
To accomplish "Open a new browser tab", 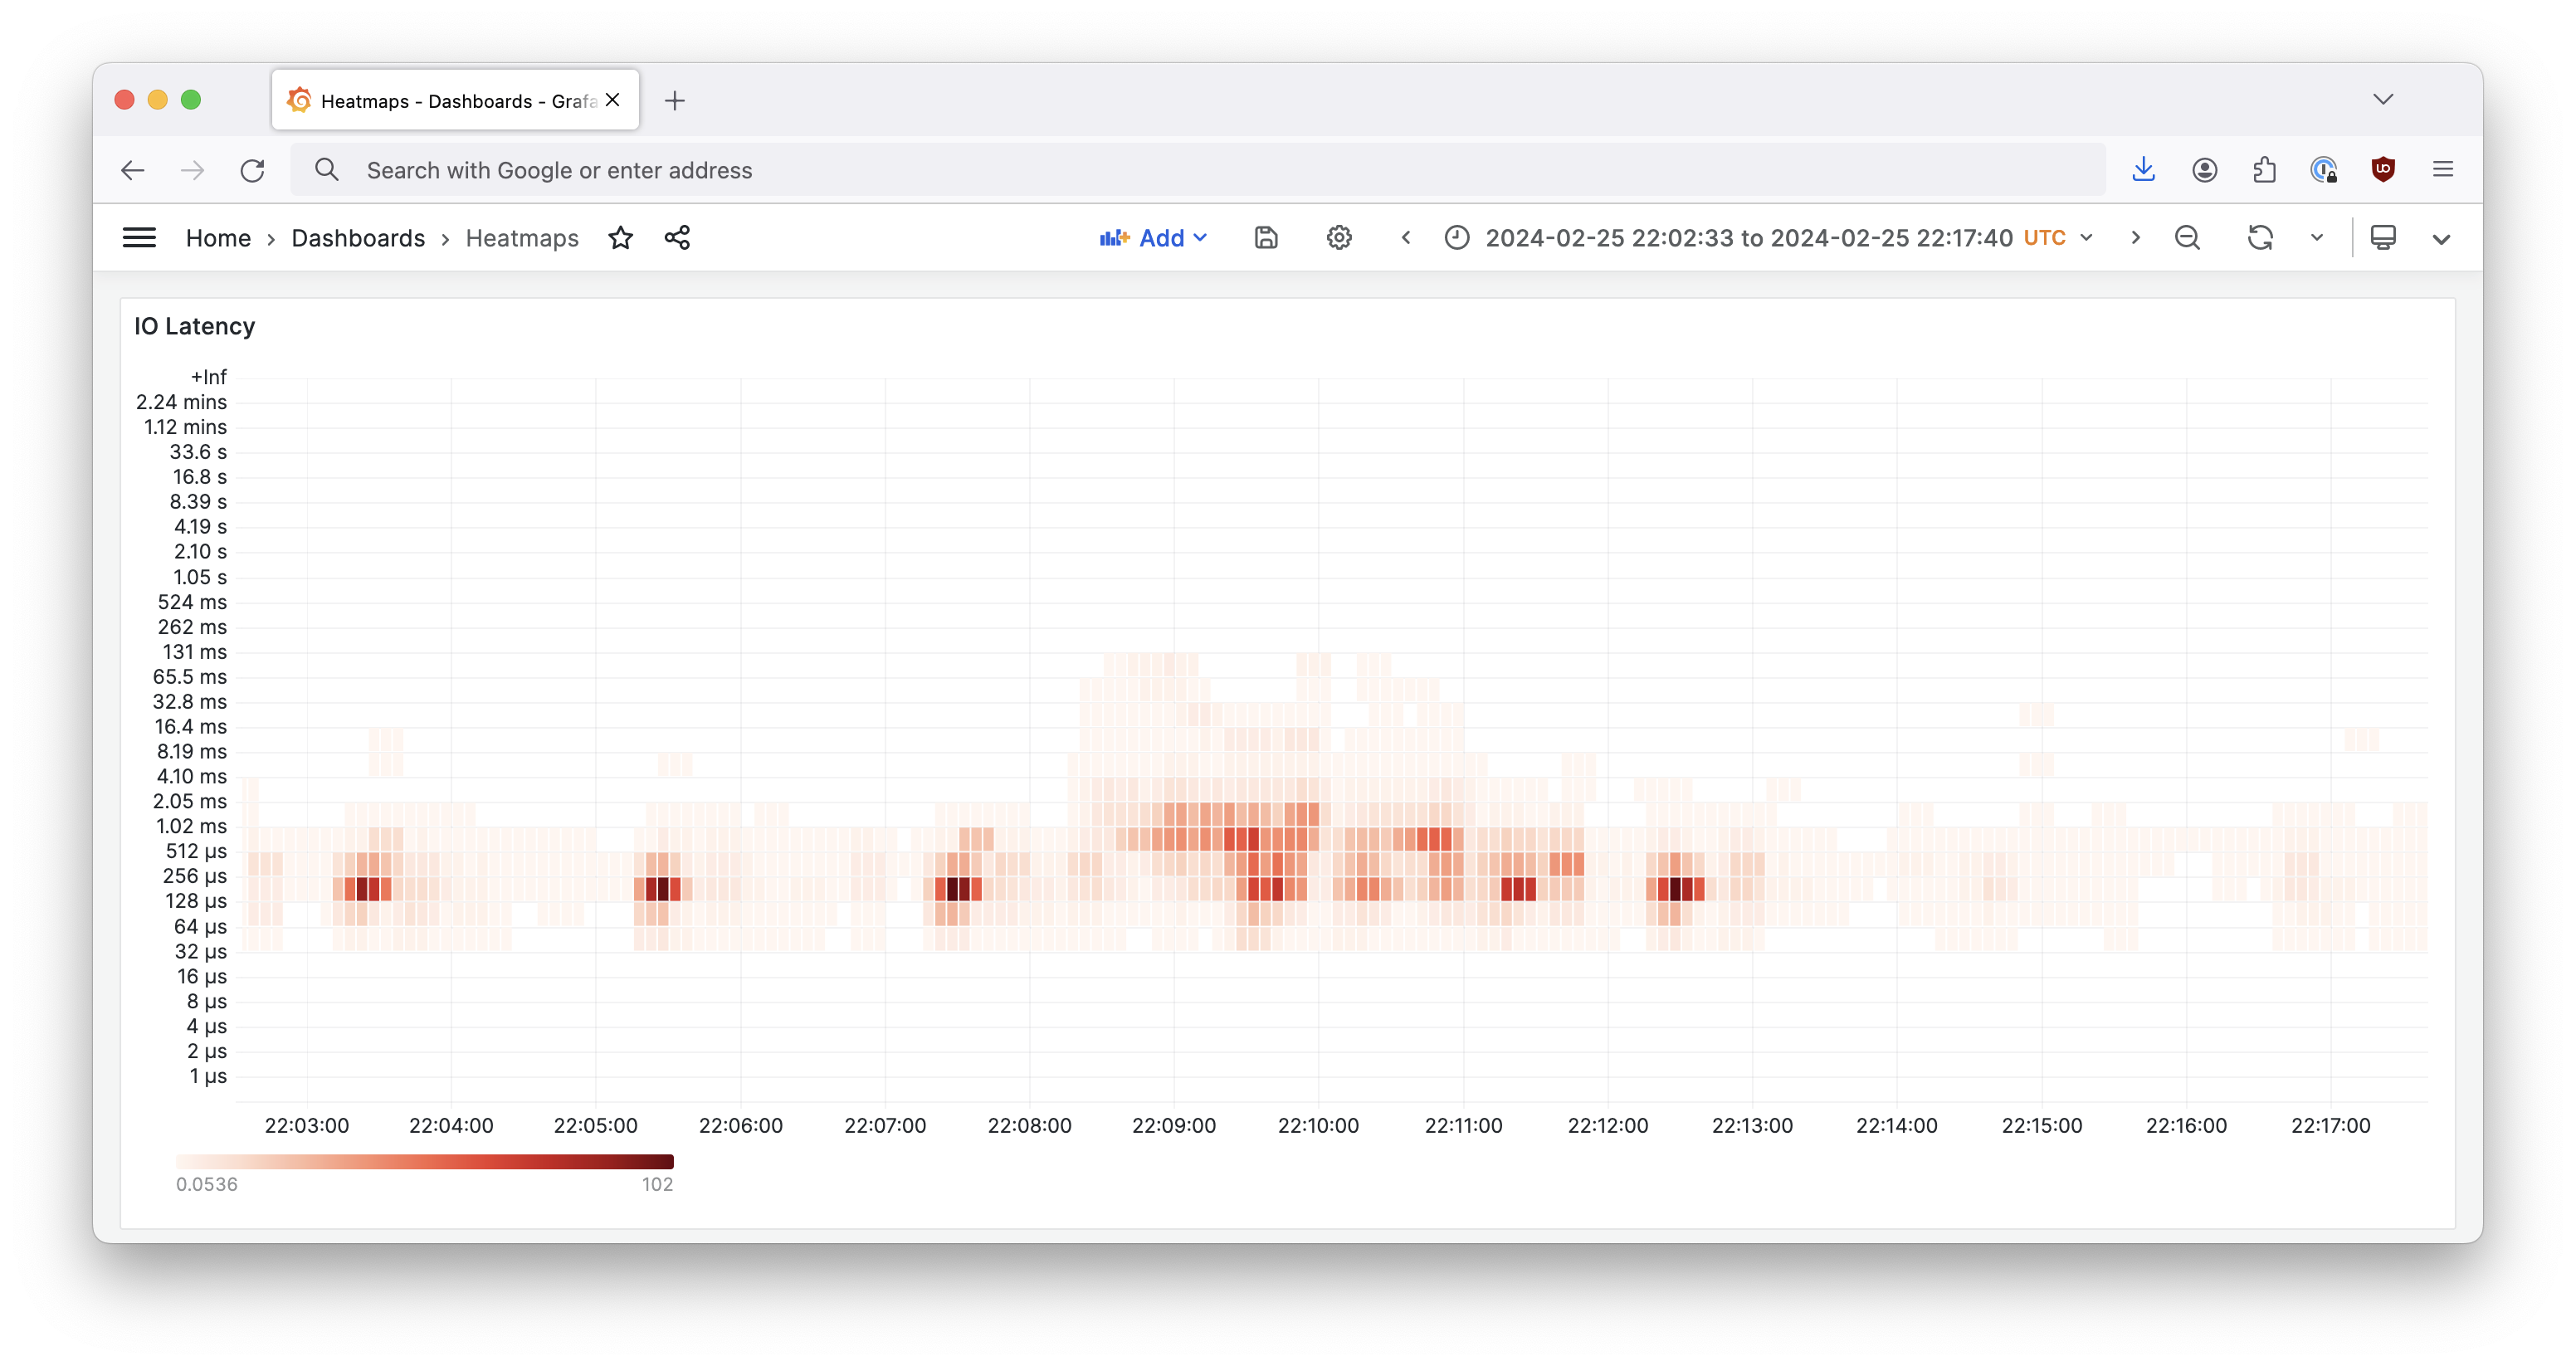I will click(x=675, y=101).
